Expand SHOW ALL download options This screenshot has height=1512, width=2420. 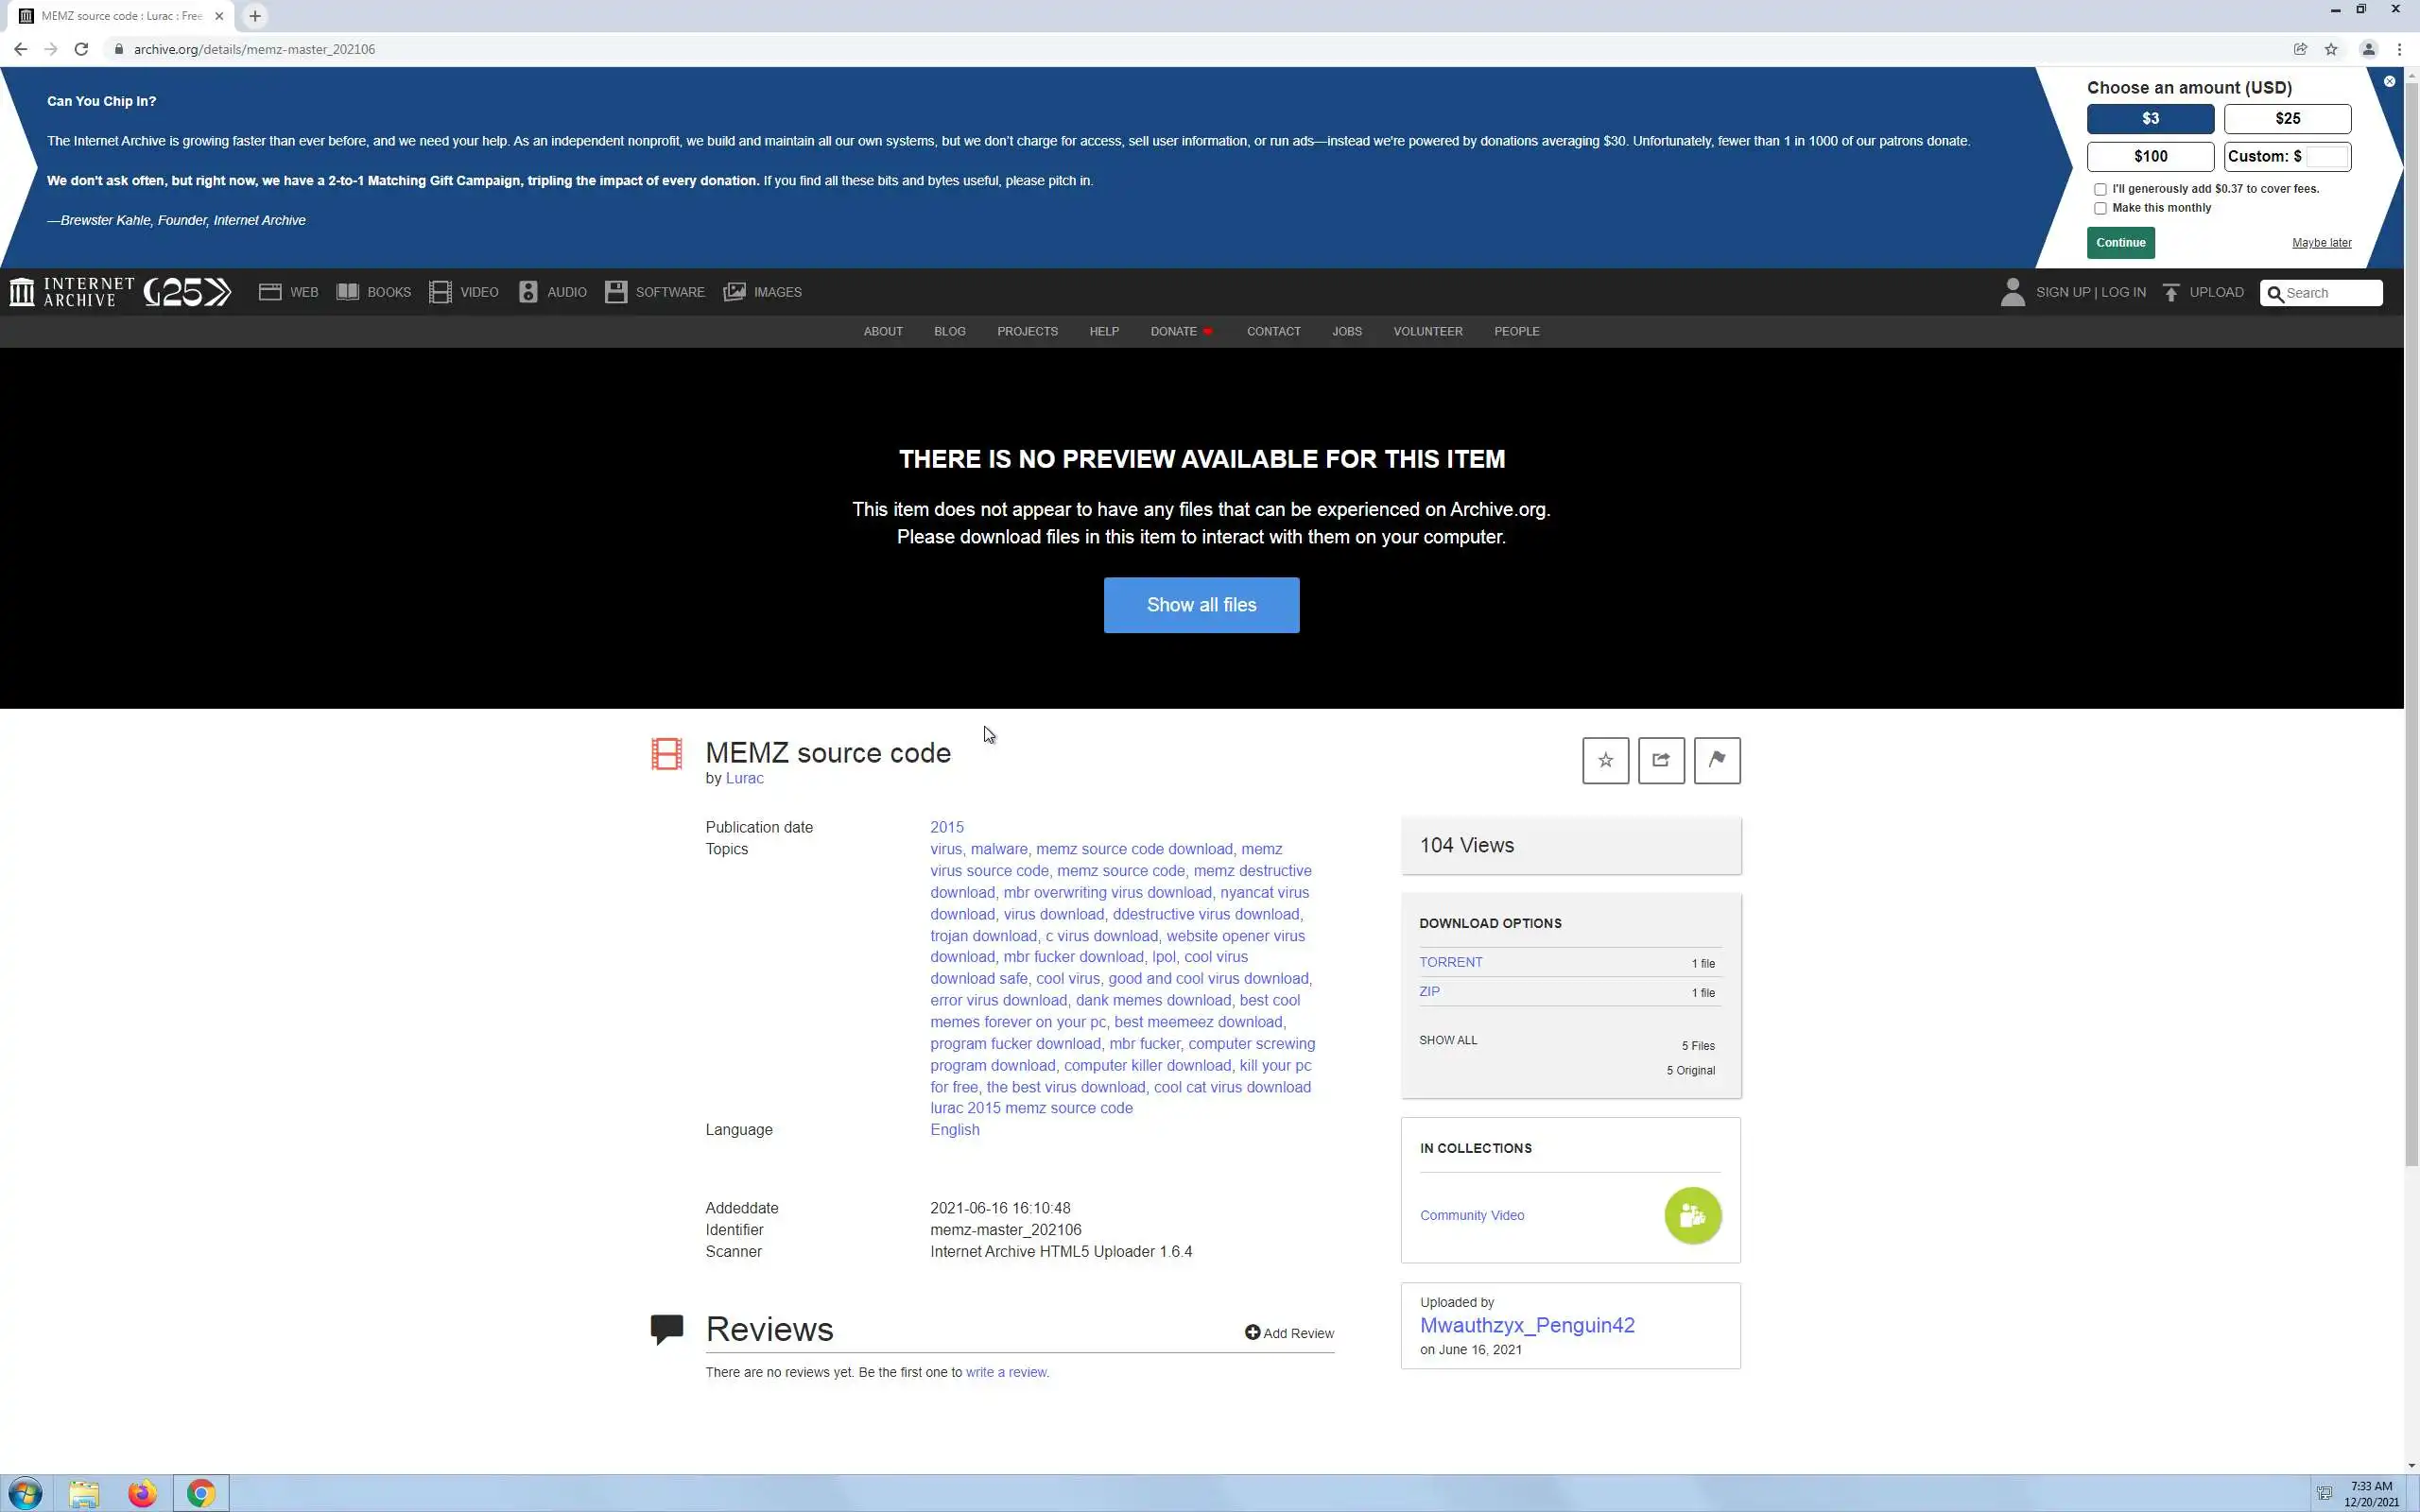point(1447,1040)
